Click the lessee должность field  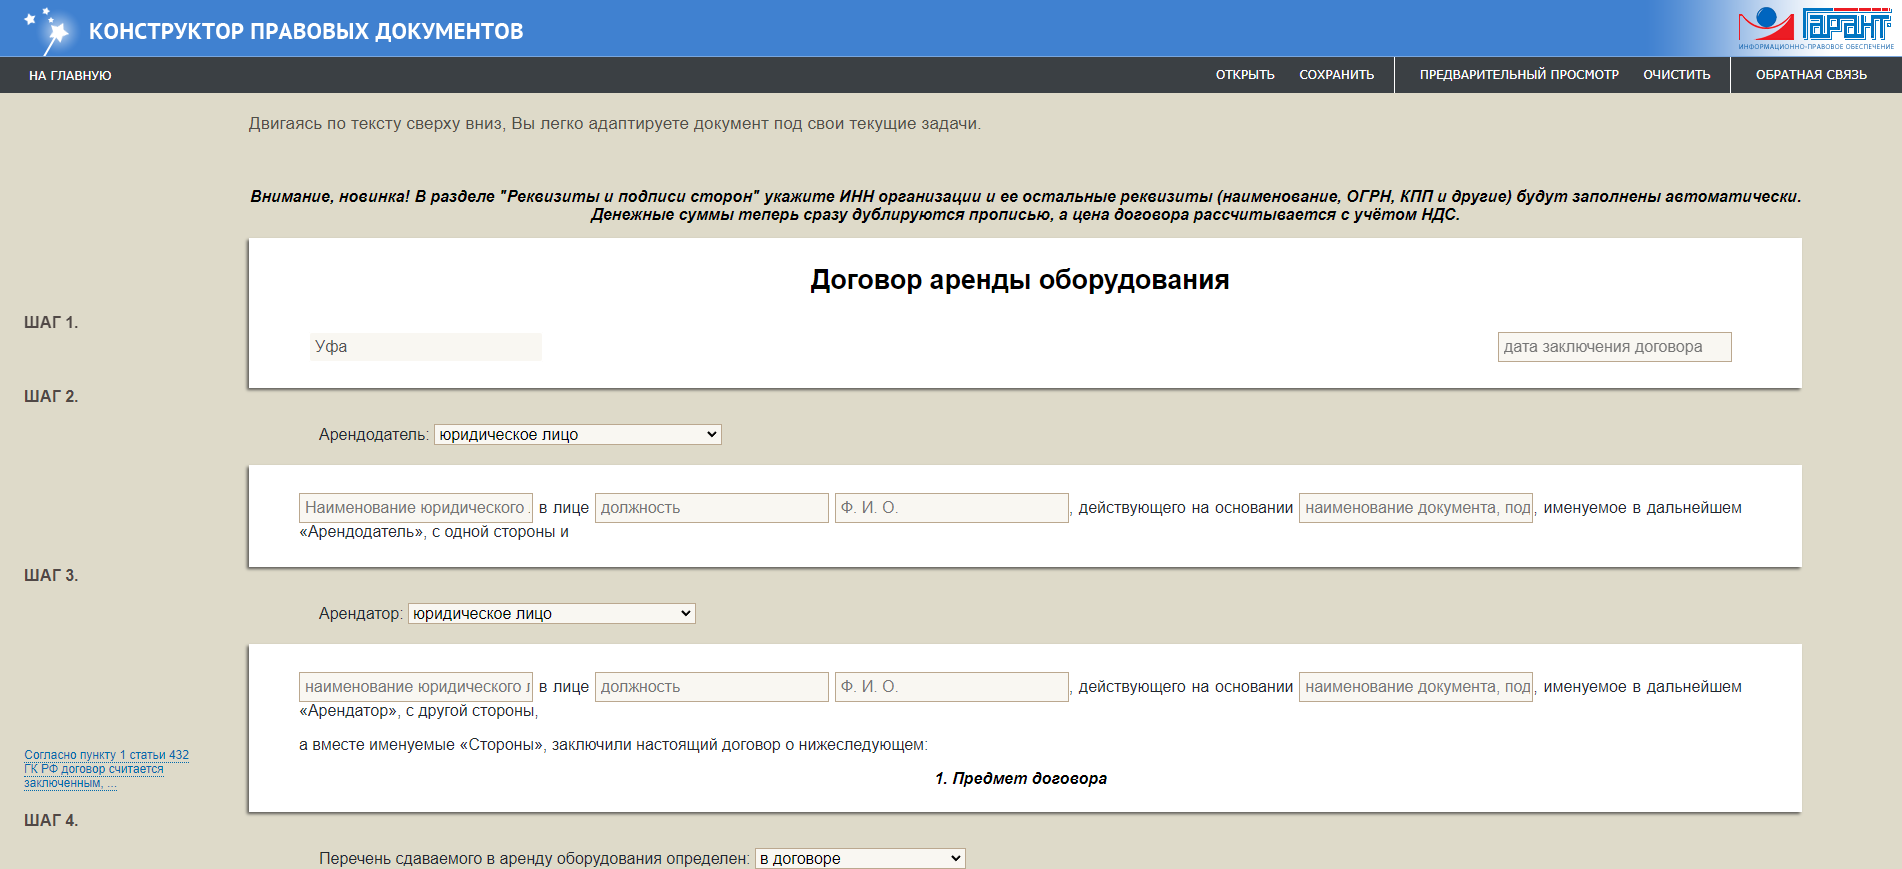pyautogui.click(x=712, y=687)
